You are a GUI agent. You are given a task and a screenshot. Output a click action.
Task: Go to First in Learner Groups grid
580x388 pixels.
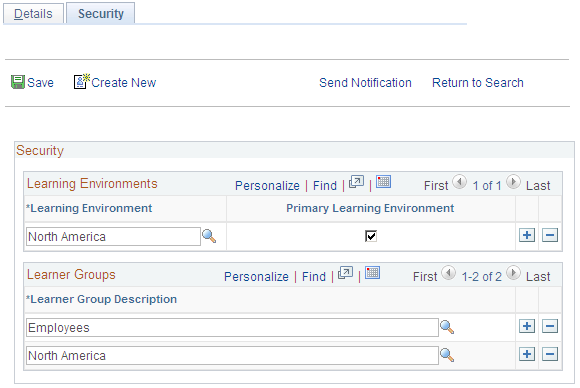425,276
